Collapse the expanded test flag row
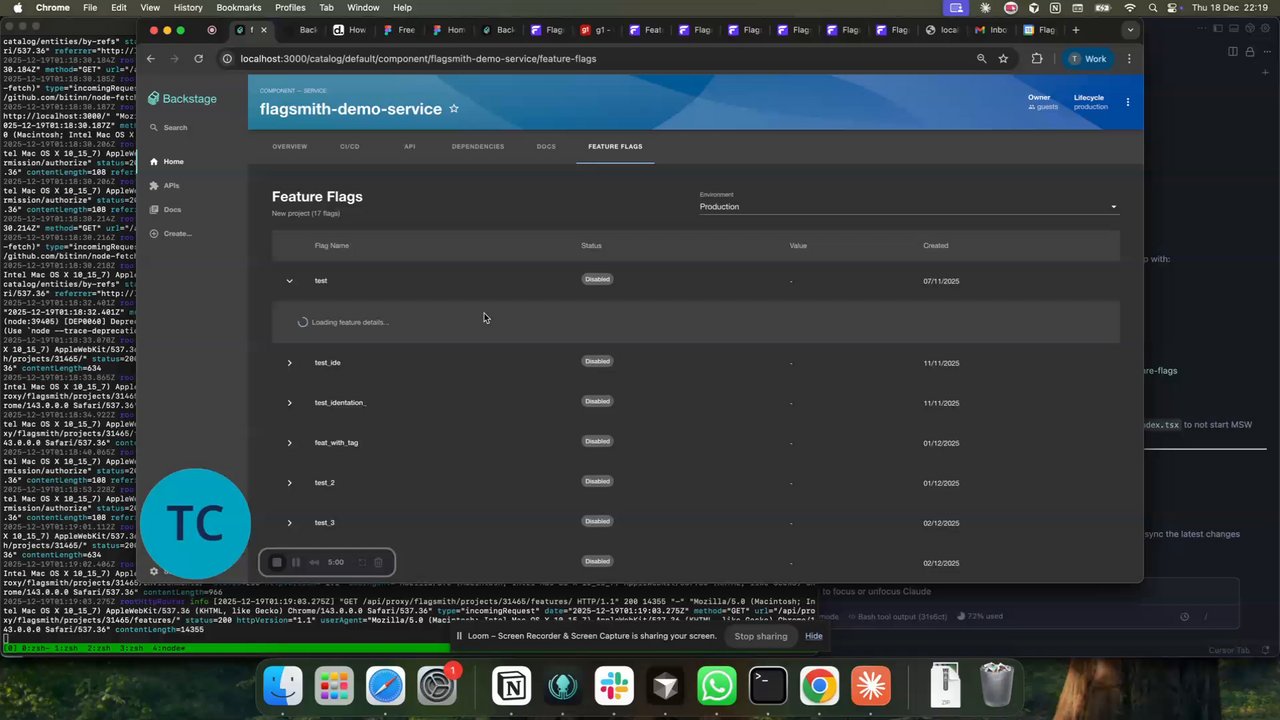 290,281
